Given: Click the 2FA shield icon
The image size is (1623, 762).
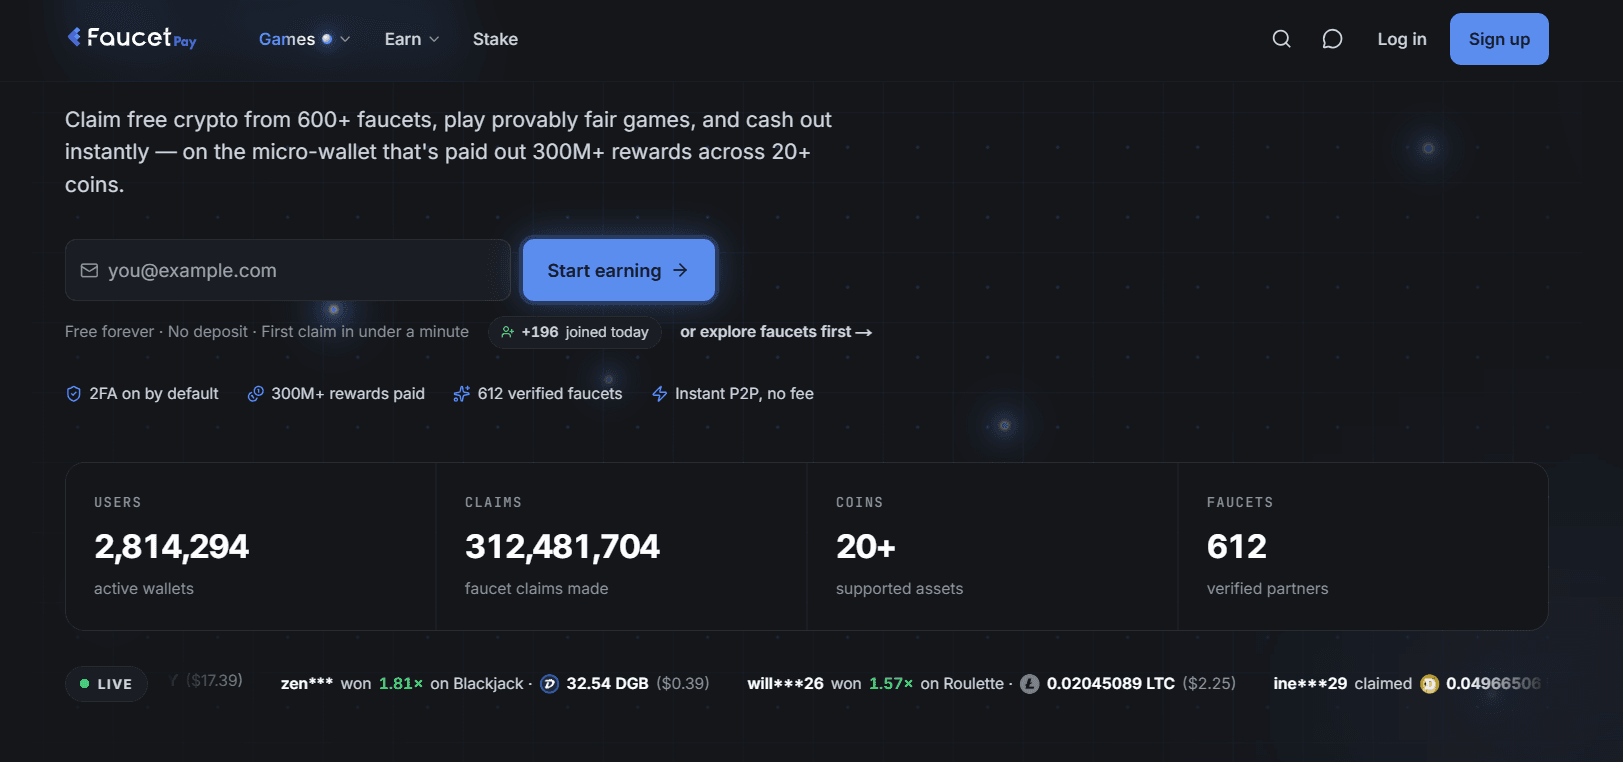Looking at the screenshot, I should pos(73,394).
